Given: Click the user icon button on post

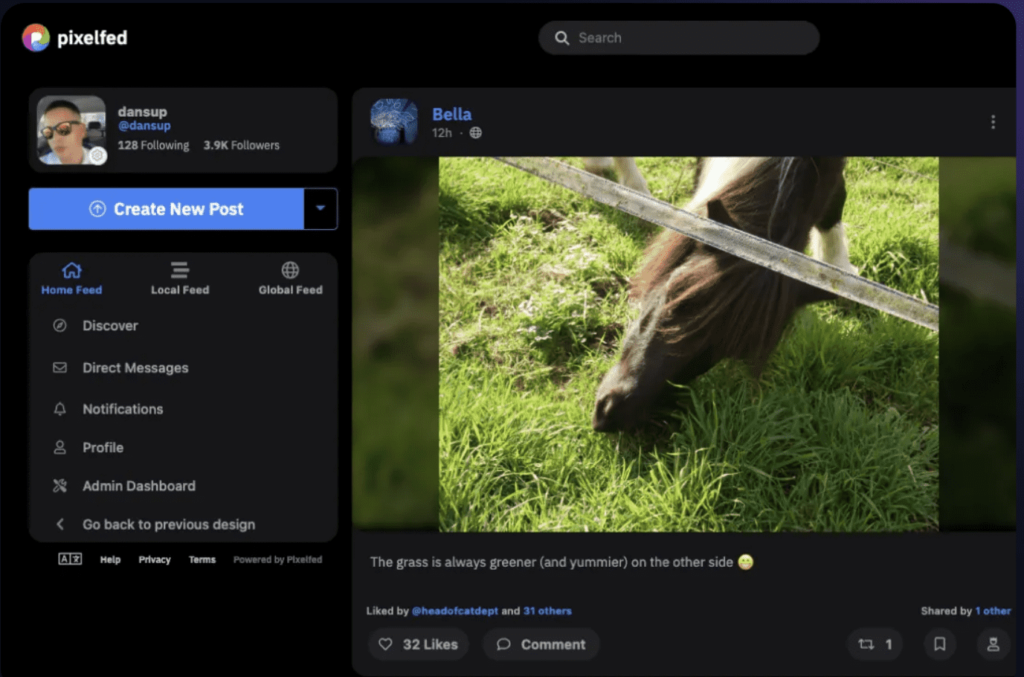Looking at the screenshot, I should click(x=993, y=644).
